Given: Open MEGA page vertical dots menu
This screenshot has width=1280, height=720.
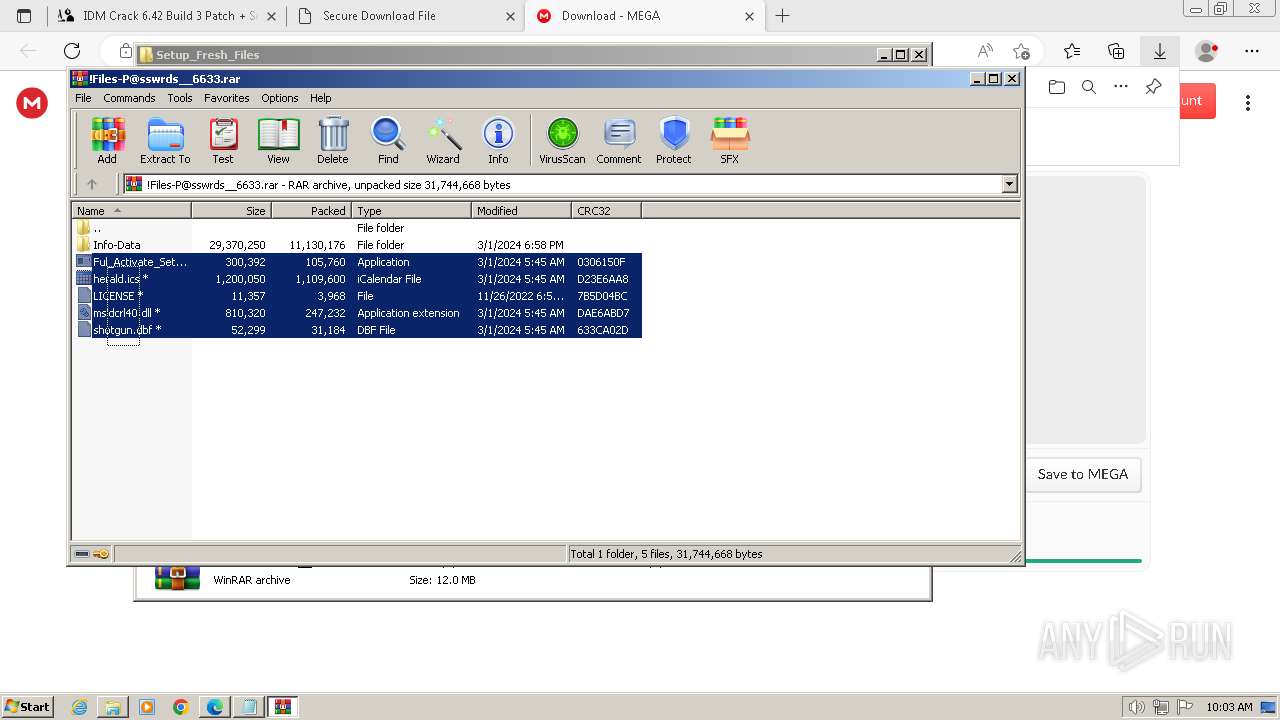Looking at the screenshot, I should tap(1248, 103).
